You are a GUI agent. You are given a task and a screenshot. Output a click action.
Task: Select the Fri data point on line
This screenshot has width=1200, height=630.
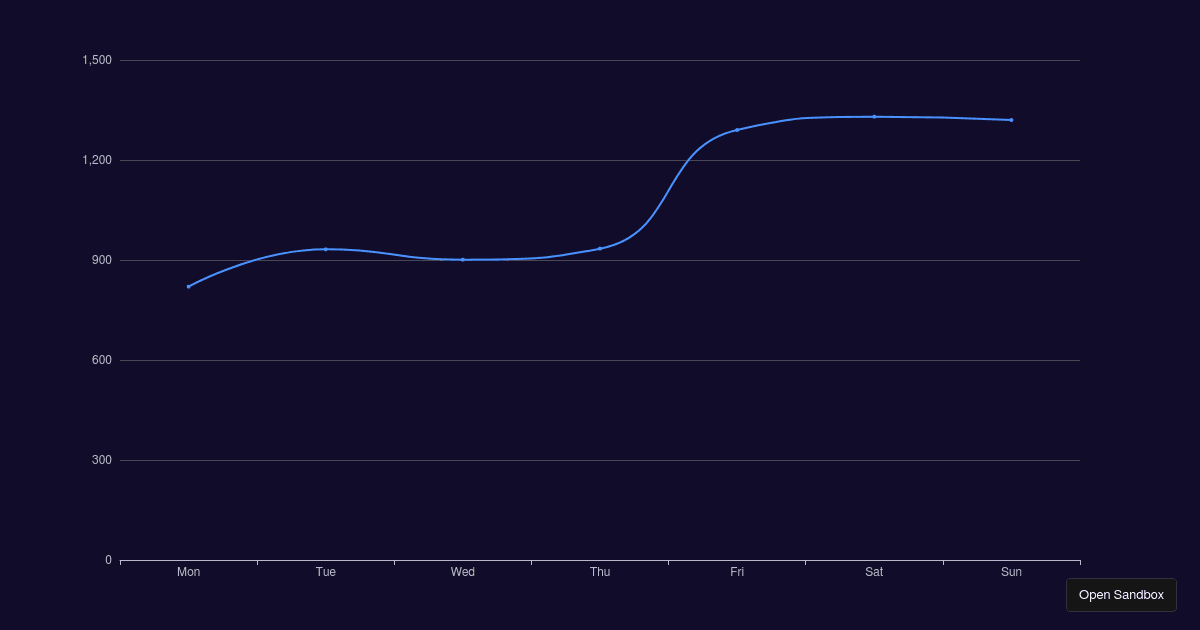pyautogui.click(x=737, y=130)
